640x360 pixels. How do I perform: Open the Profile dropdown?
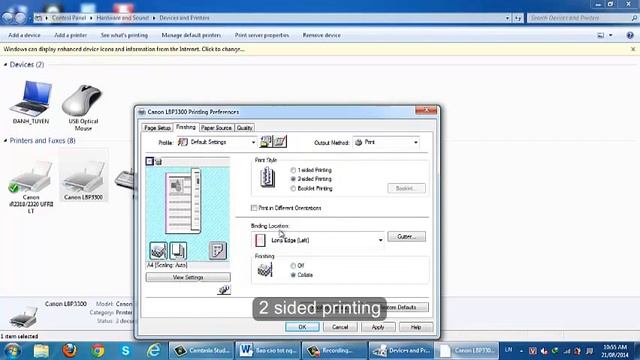(253, 142)
